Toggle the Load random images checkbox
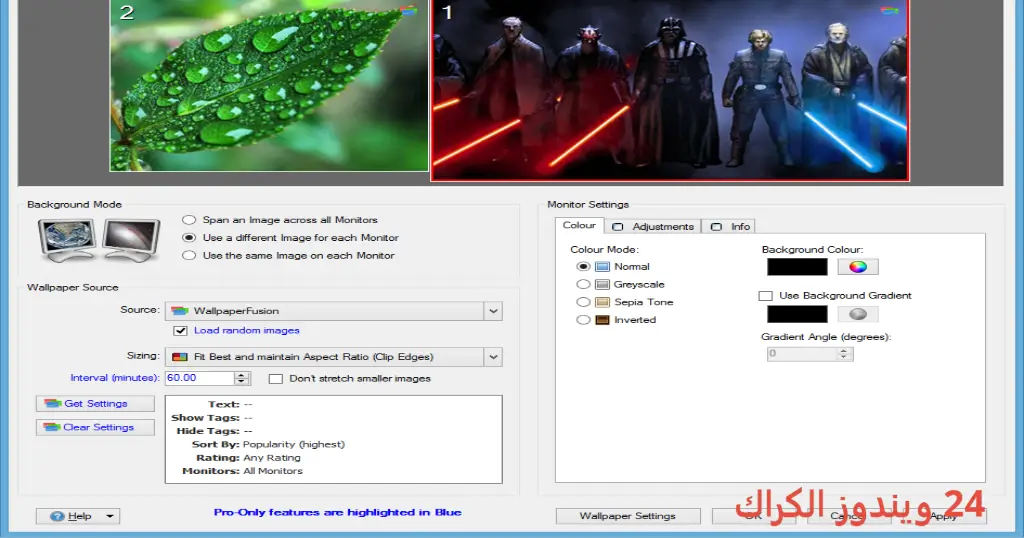 click(x=180, y=331)
